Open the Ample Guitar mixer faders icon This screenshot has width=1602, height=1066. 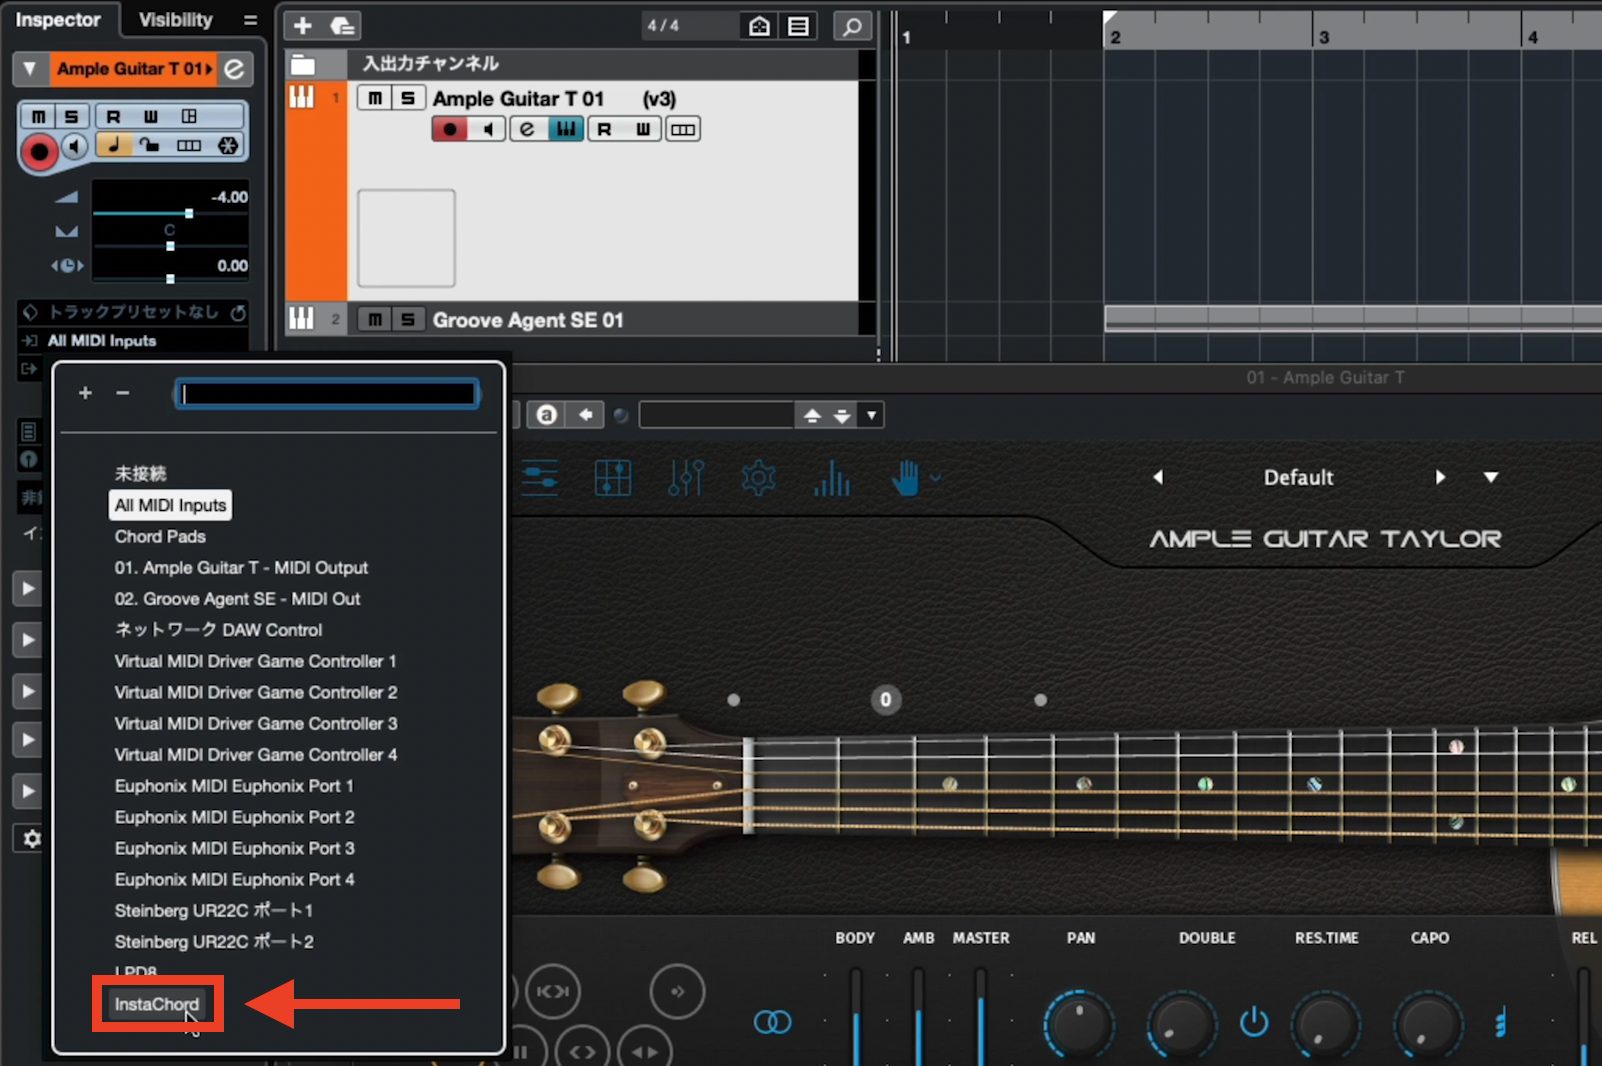686,478
